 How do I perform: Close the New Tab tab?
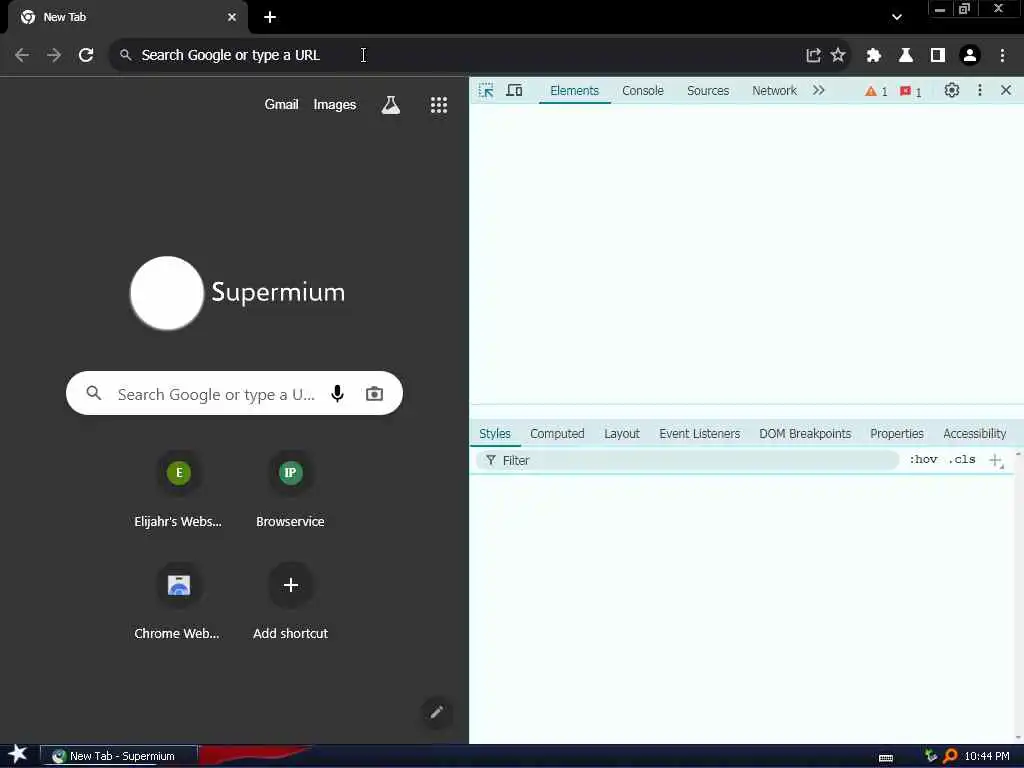coord(232,17)
